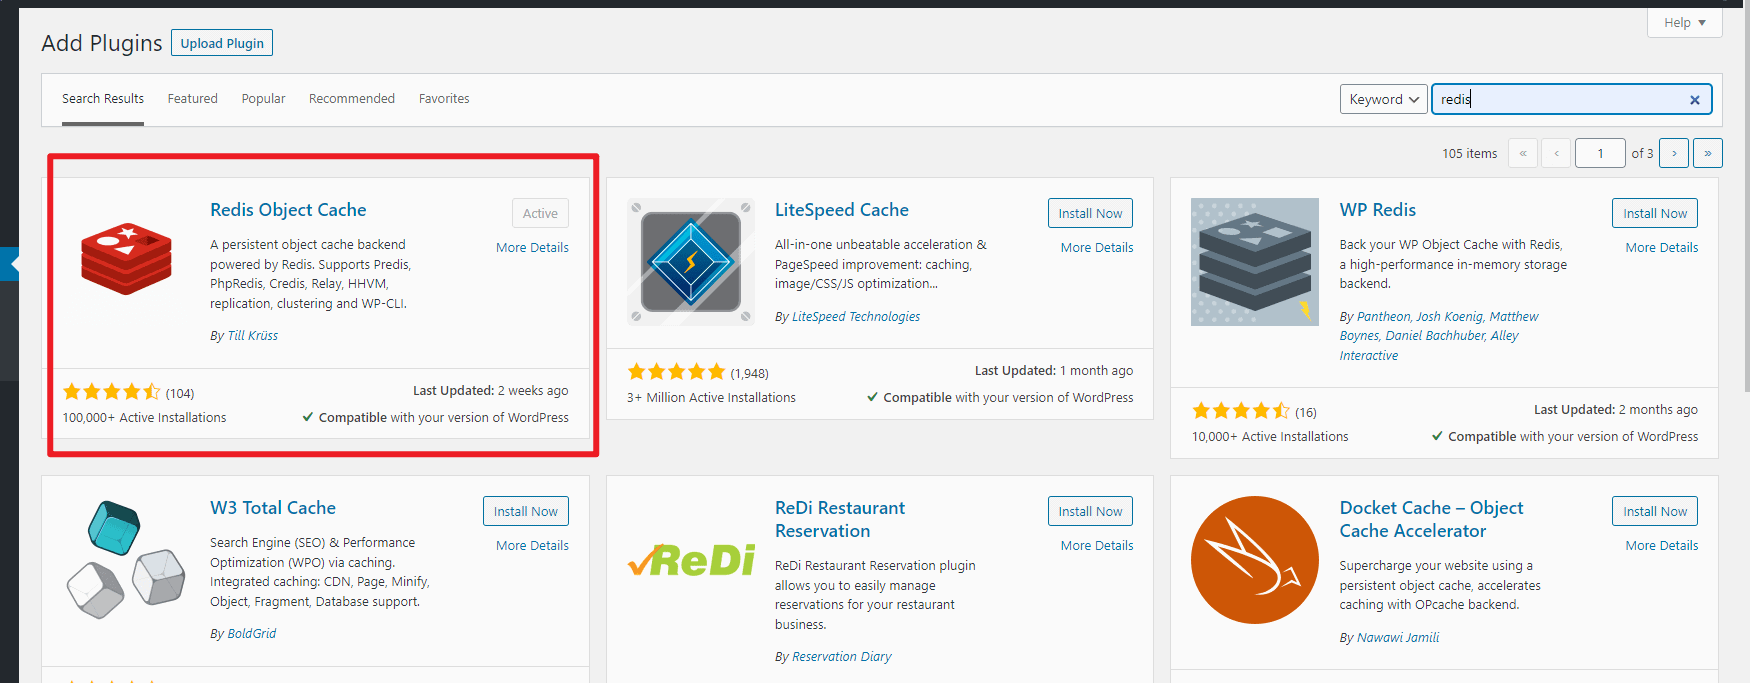Click the WP Redis plugin icon
The height and width of the screenshot is (683, 1750).
pyautogui.click(x=1254, y=262)
